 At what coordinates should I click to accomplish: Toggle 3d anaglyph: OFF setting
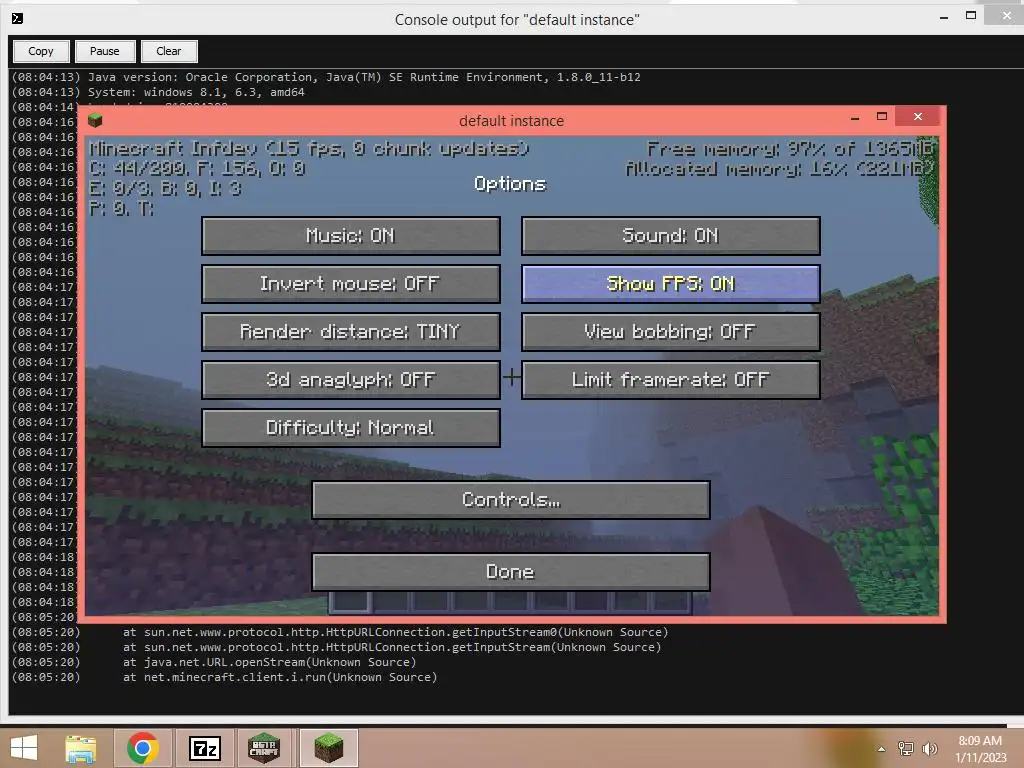(x=351, y=379)
